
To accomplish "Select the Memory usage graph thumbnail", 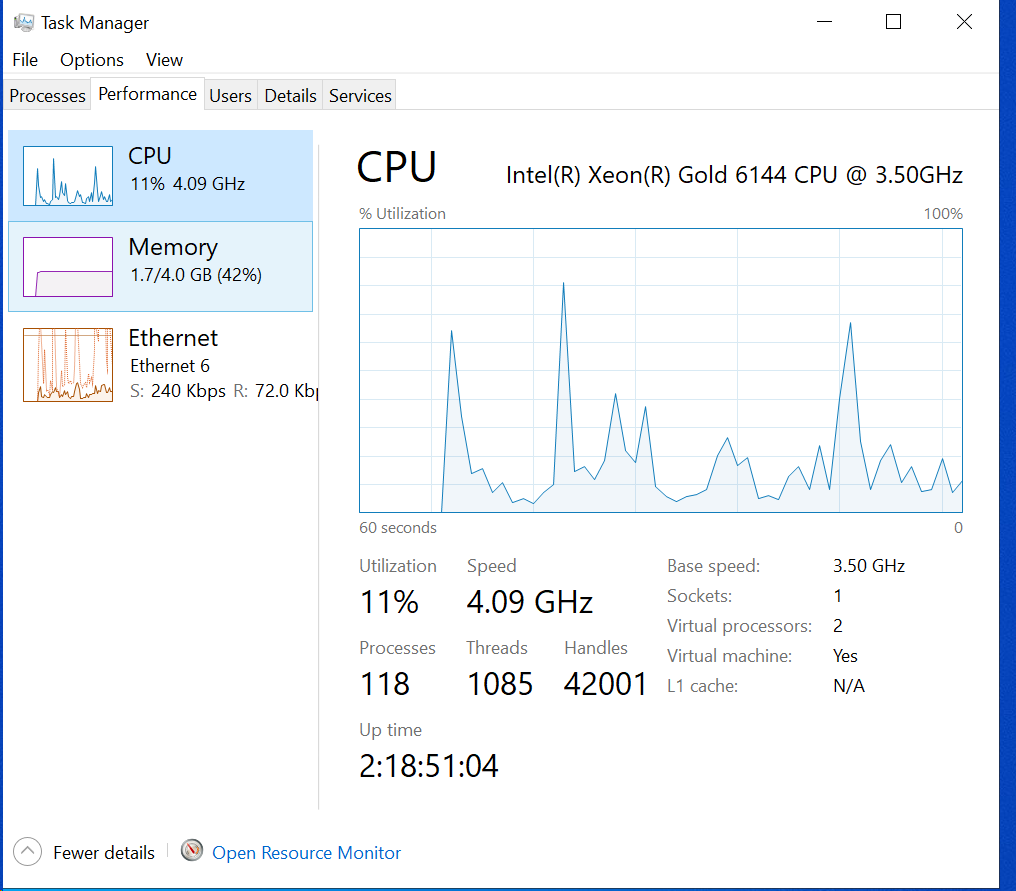I will 68,267.
